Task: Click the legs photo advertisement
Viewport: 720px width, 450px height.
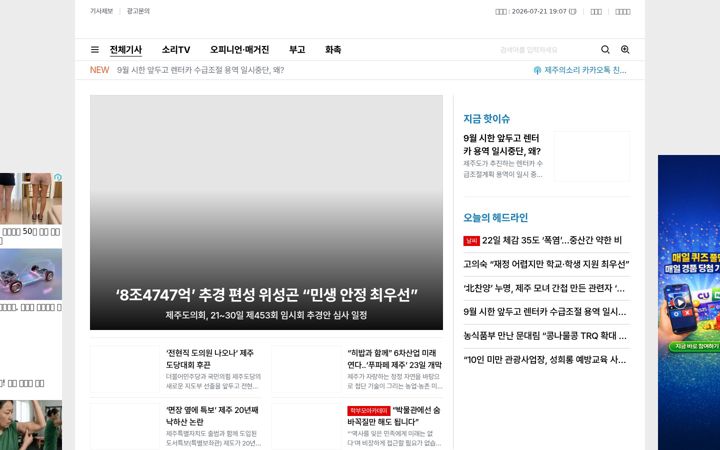Action: click(x=31, y=198)
